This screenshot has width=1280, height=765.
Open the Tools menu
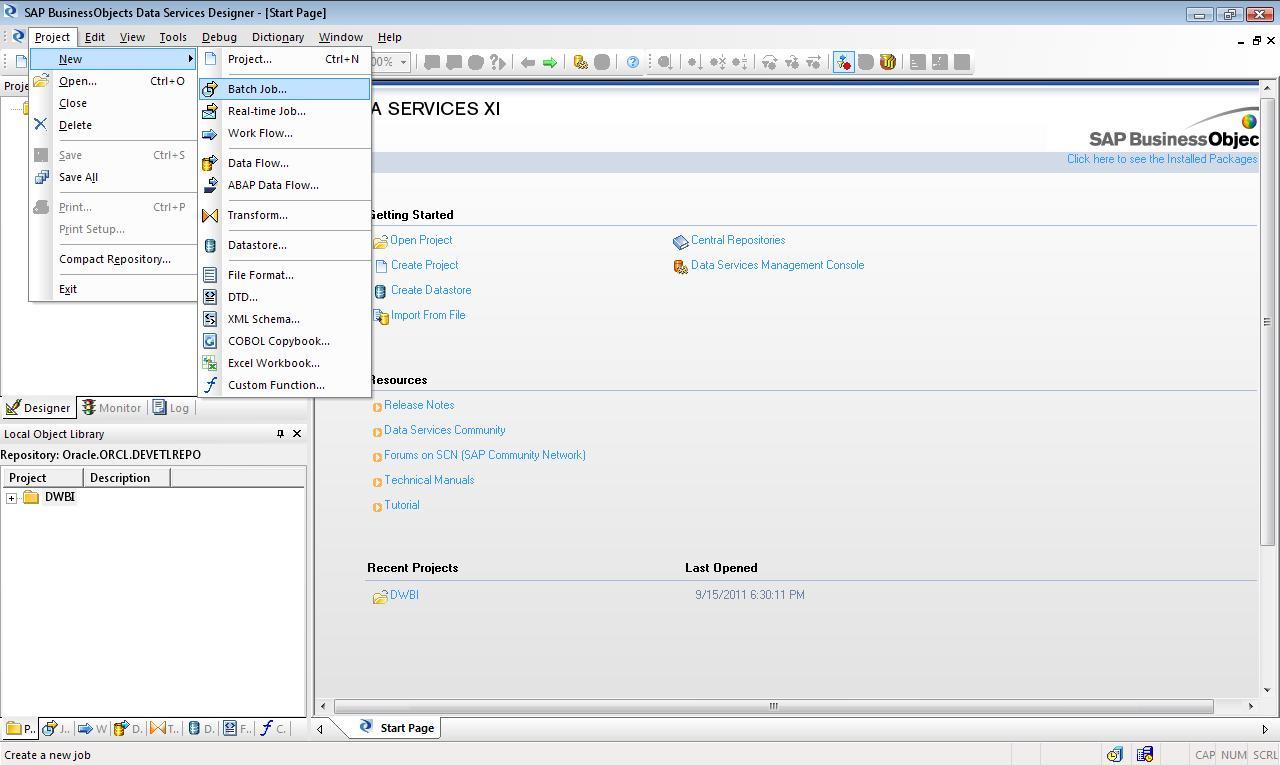click(173, 37)
